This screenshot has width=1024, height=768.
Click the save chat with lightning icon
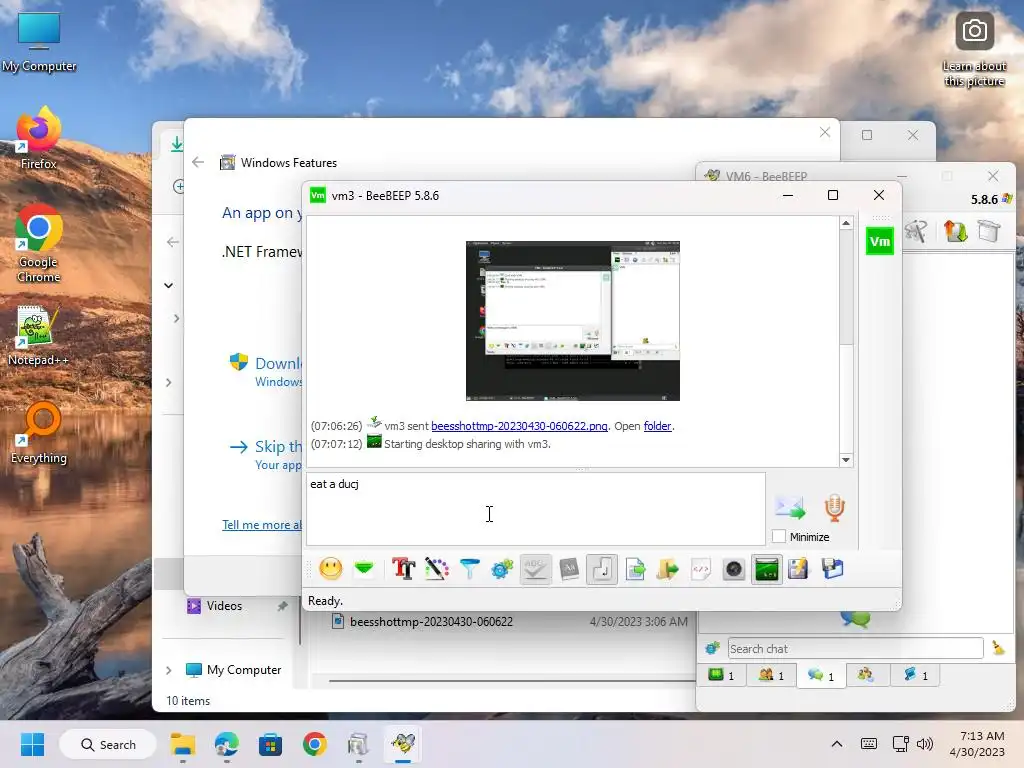click(x=799, y=569)
